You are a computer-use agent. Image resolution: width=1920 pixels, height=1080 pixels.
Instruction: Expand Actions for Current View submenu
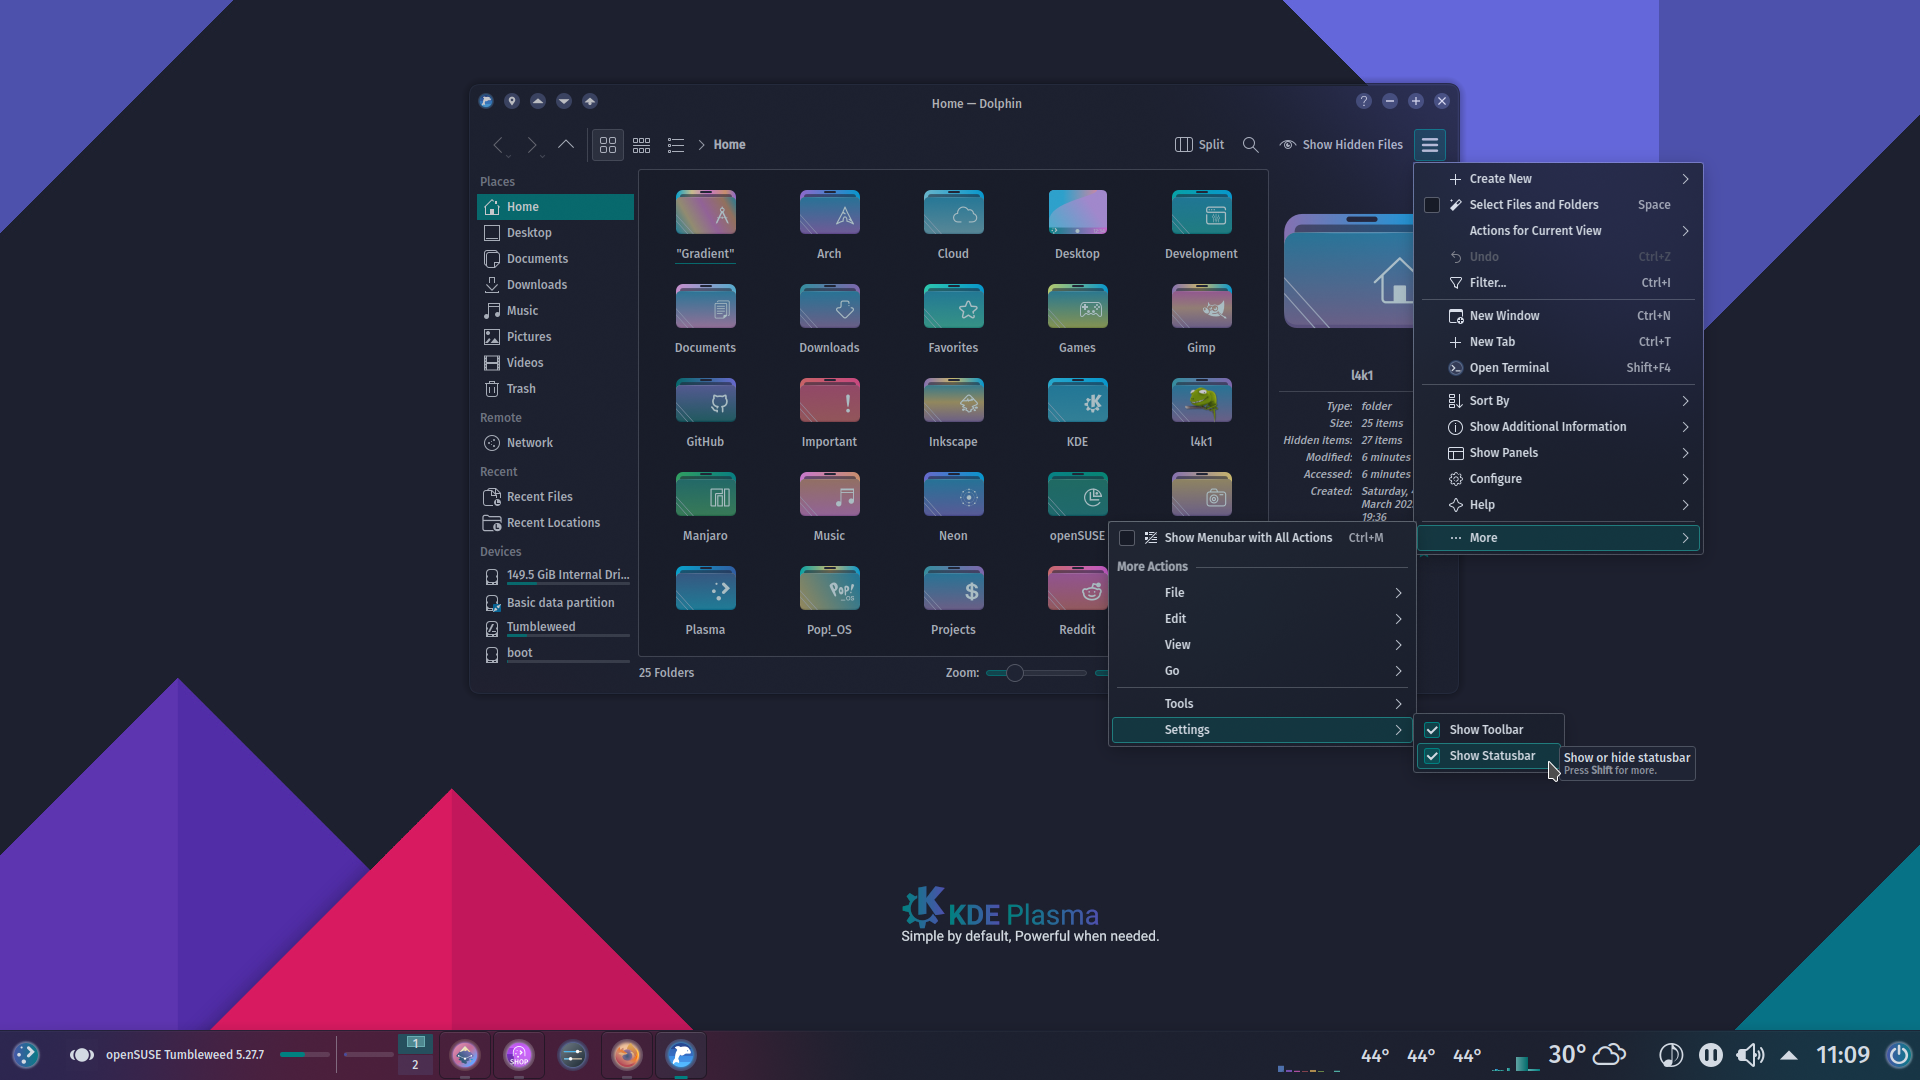point(1558,231)
